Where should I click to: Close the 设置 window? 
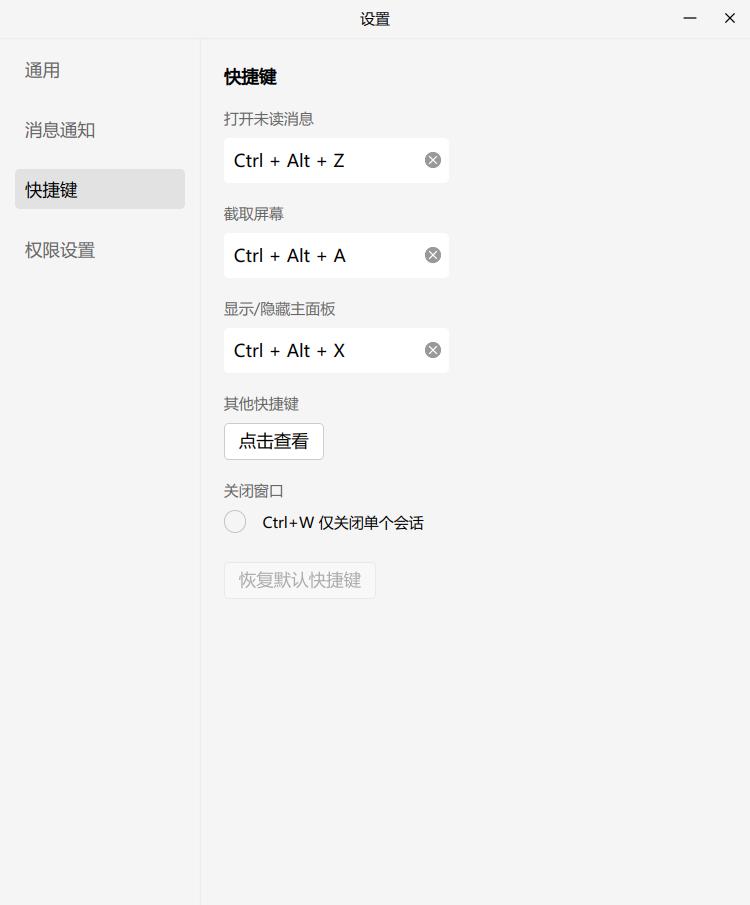[x=729, y=18]
